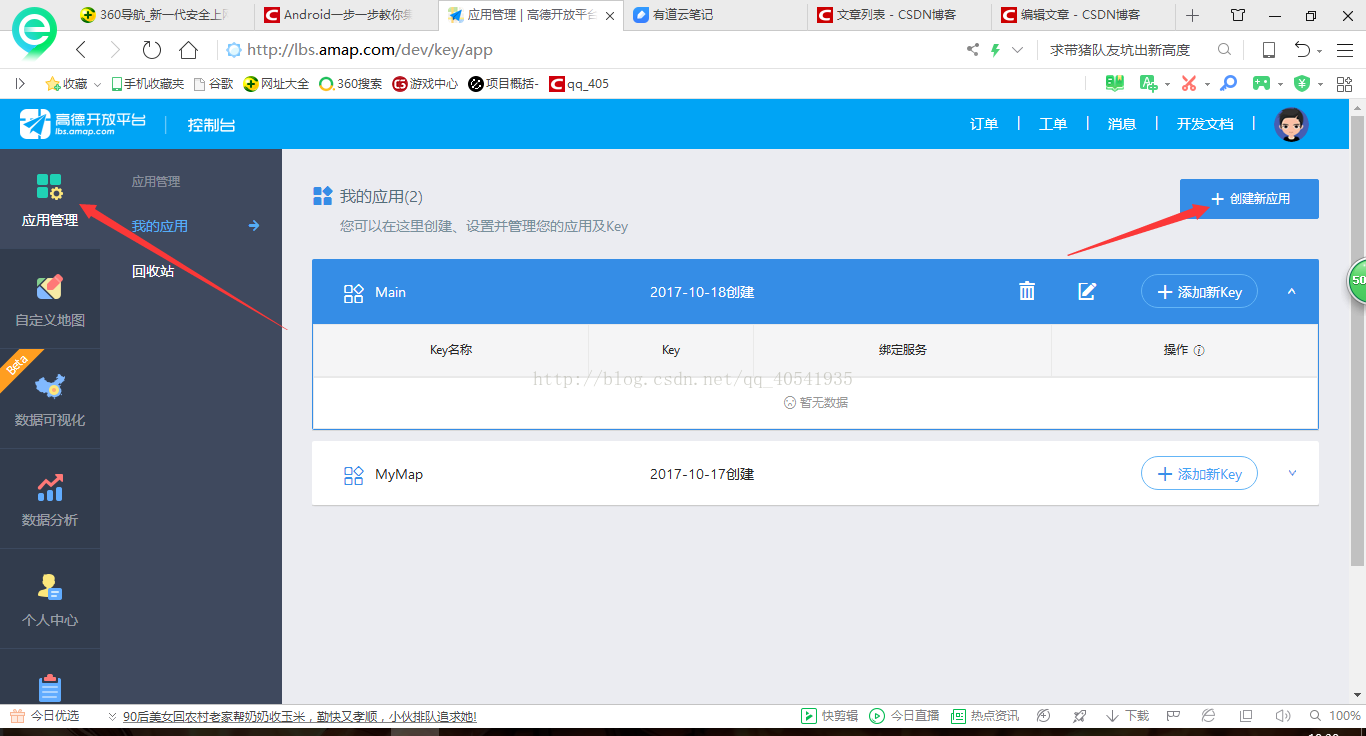Go back with browser back arrow
The image size is (1366, 736).
click(x=82, y=50)
